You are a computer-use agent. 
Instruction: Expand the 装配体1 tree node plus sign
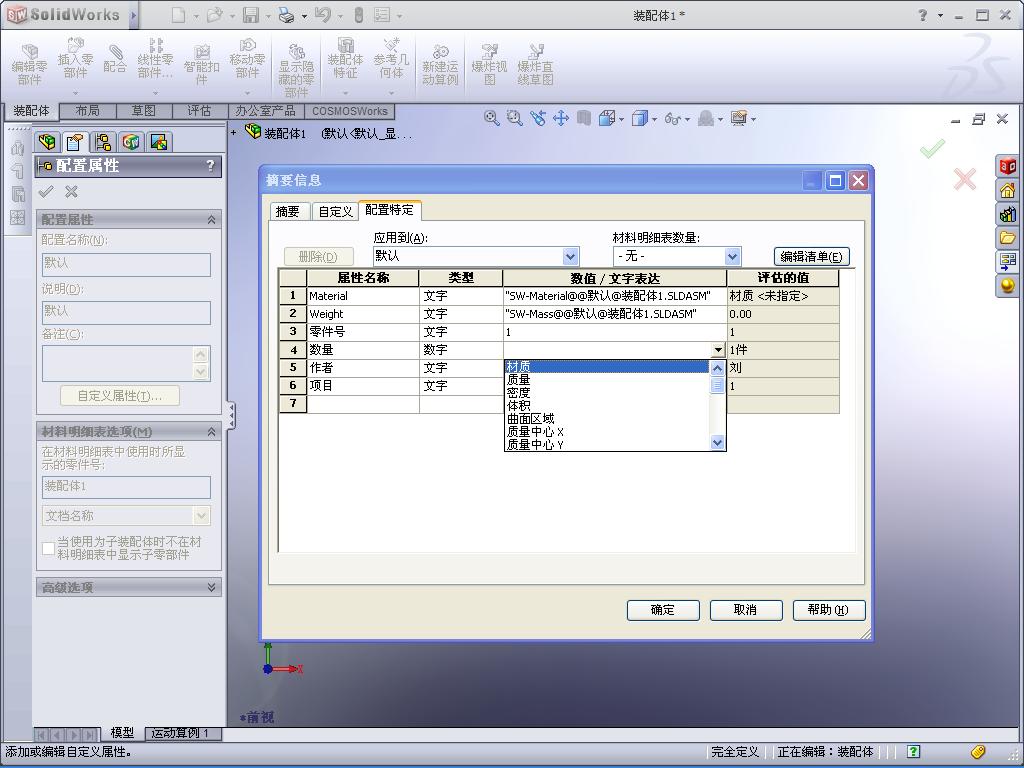pos(234,133)
